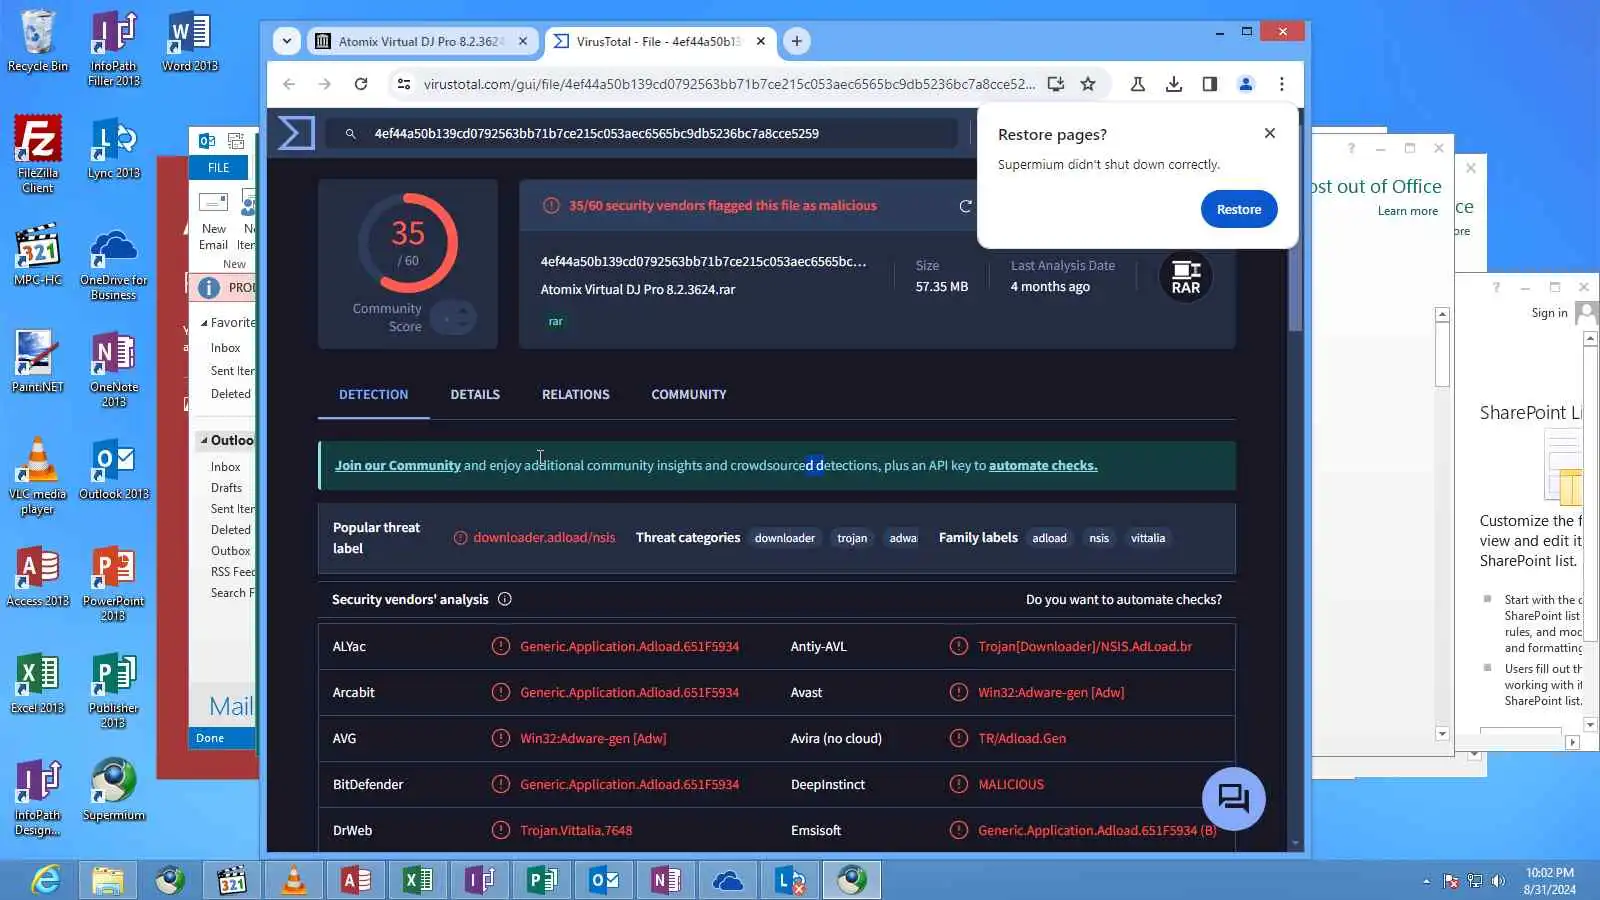Click the downloader threat category tag
The image size is (1600, 900).
click(x=785, y=538)
